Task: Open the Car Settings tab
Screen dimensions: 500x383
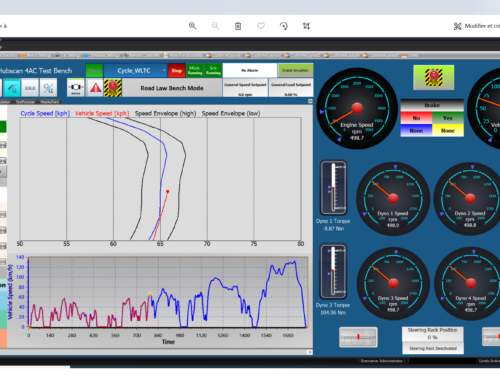Action: click(68, 55)
